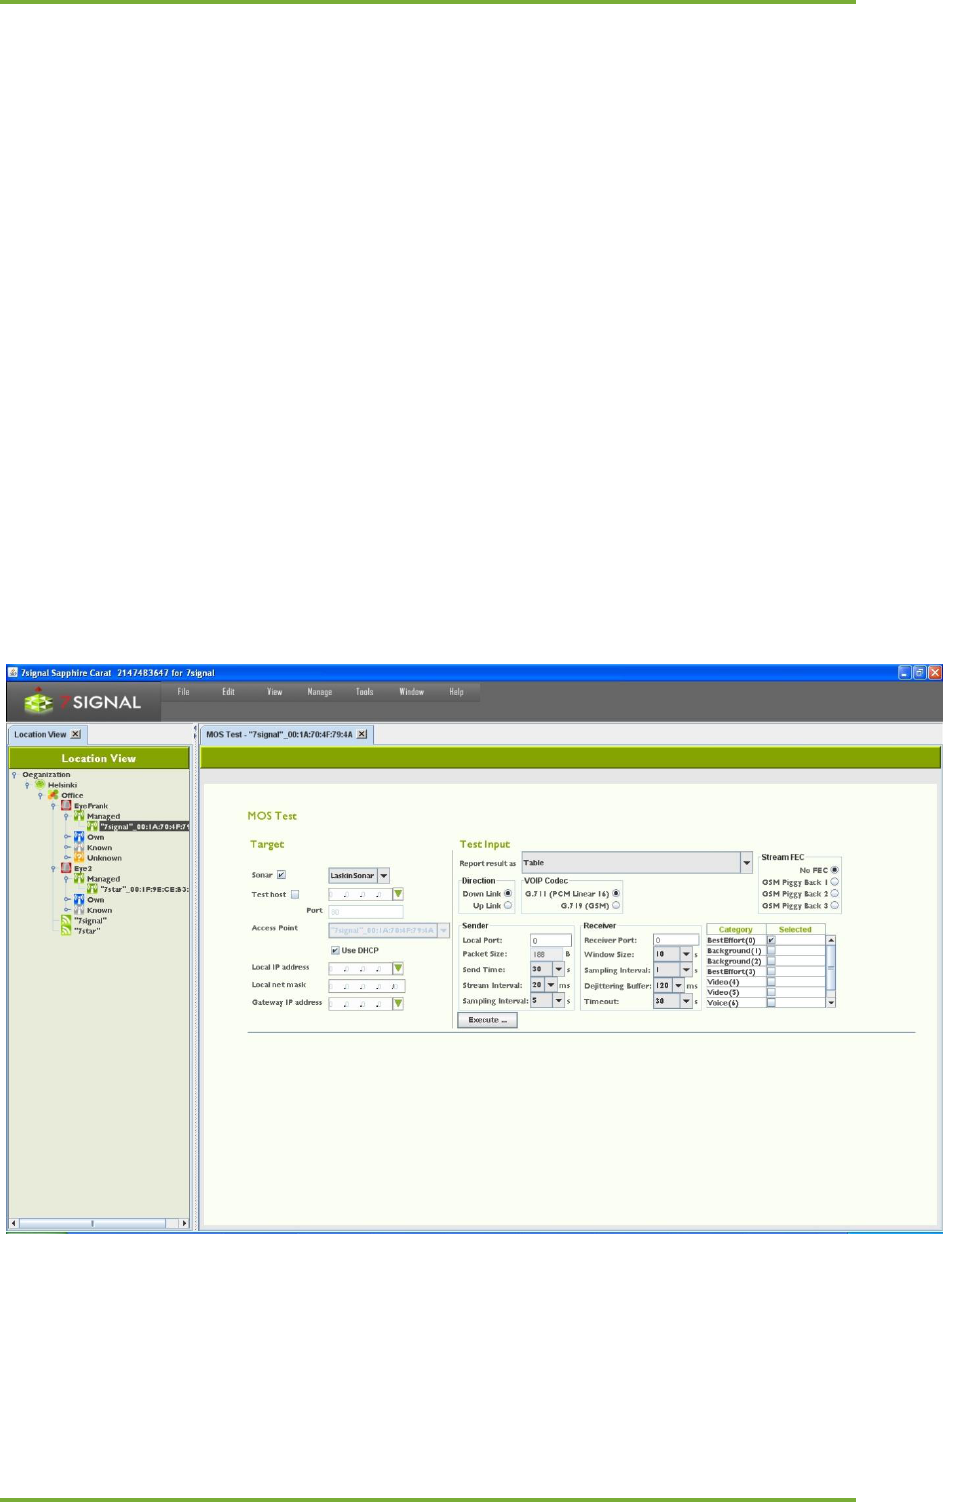Toggle the Sonar checkbox
961x1502 pixels.
281,875
